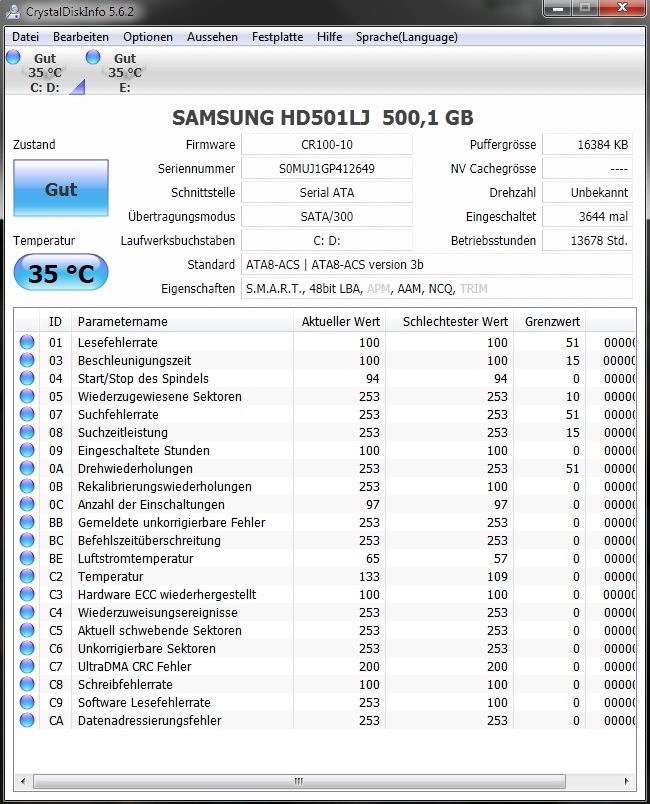The width and height of the screenshot is (650, 804).
Task: Click status orb of Suchfehlerrate row
Action: coord(27,414)
